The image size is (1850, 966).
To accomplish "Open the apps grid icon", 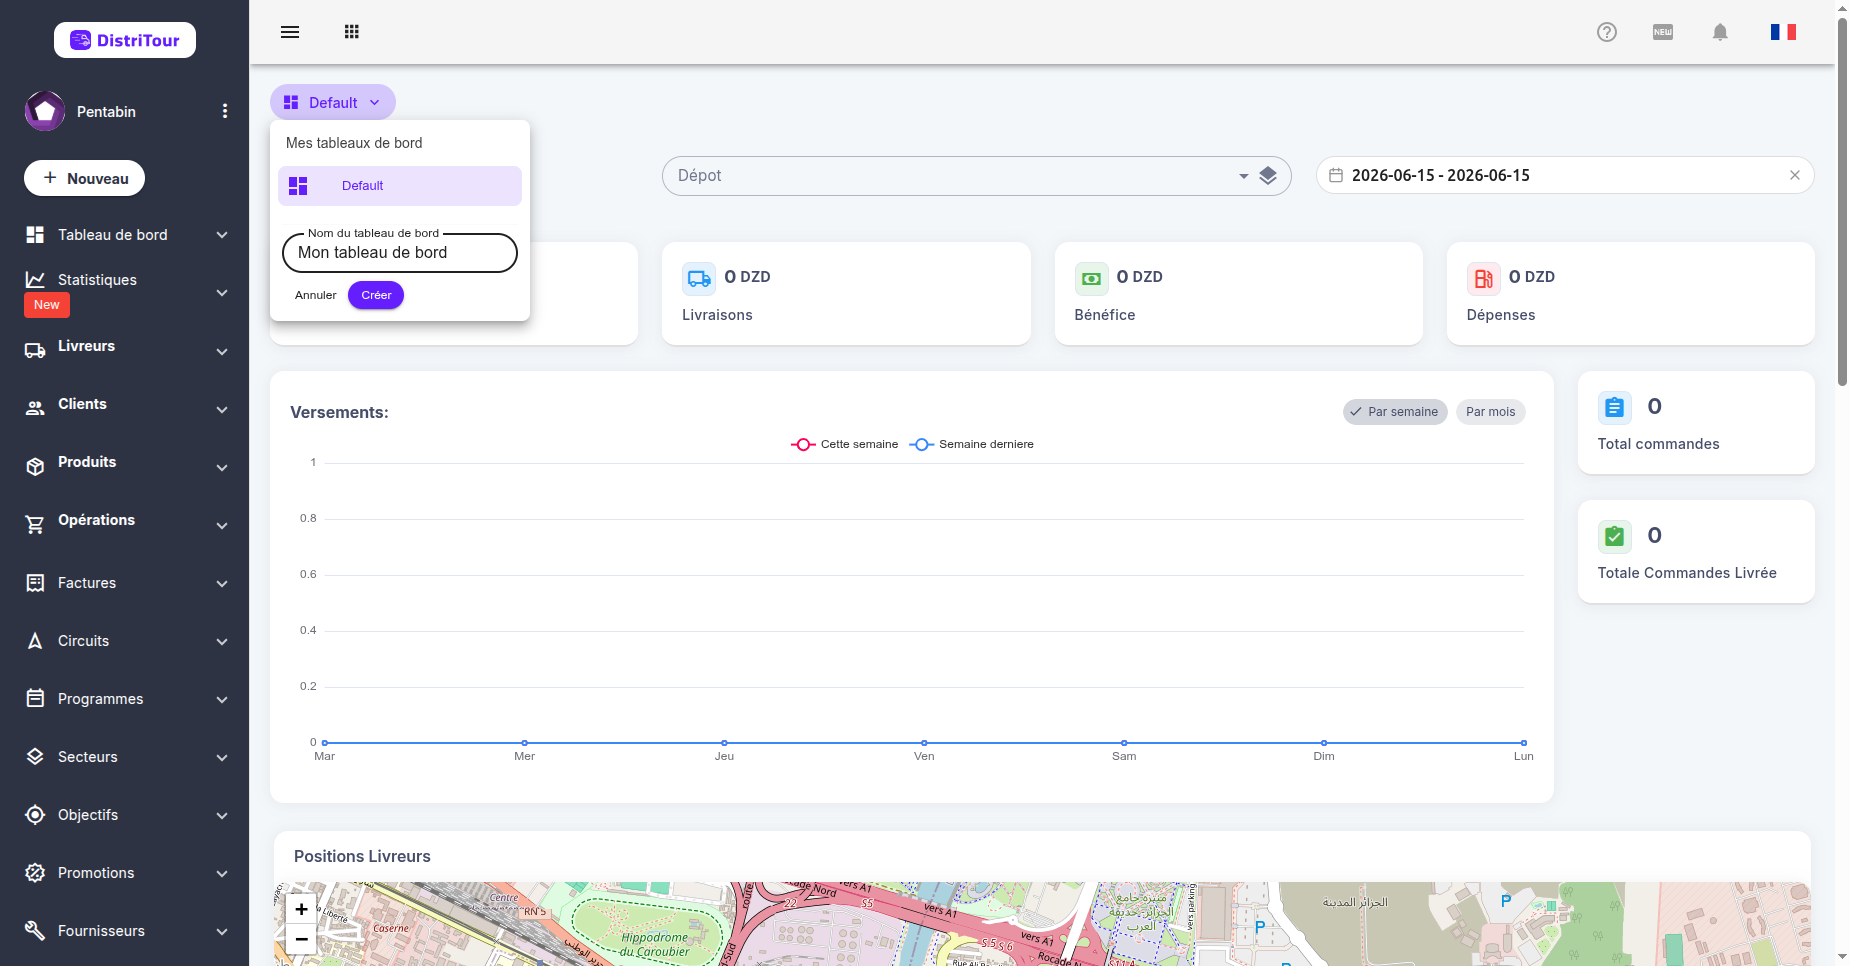I will tap(351, 32).
